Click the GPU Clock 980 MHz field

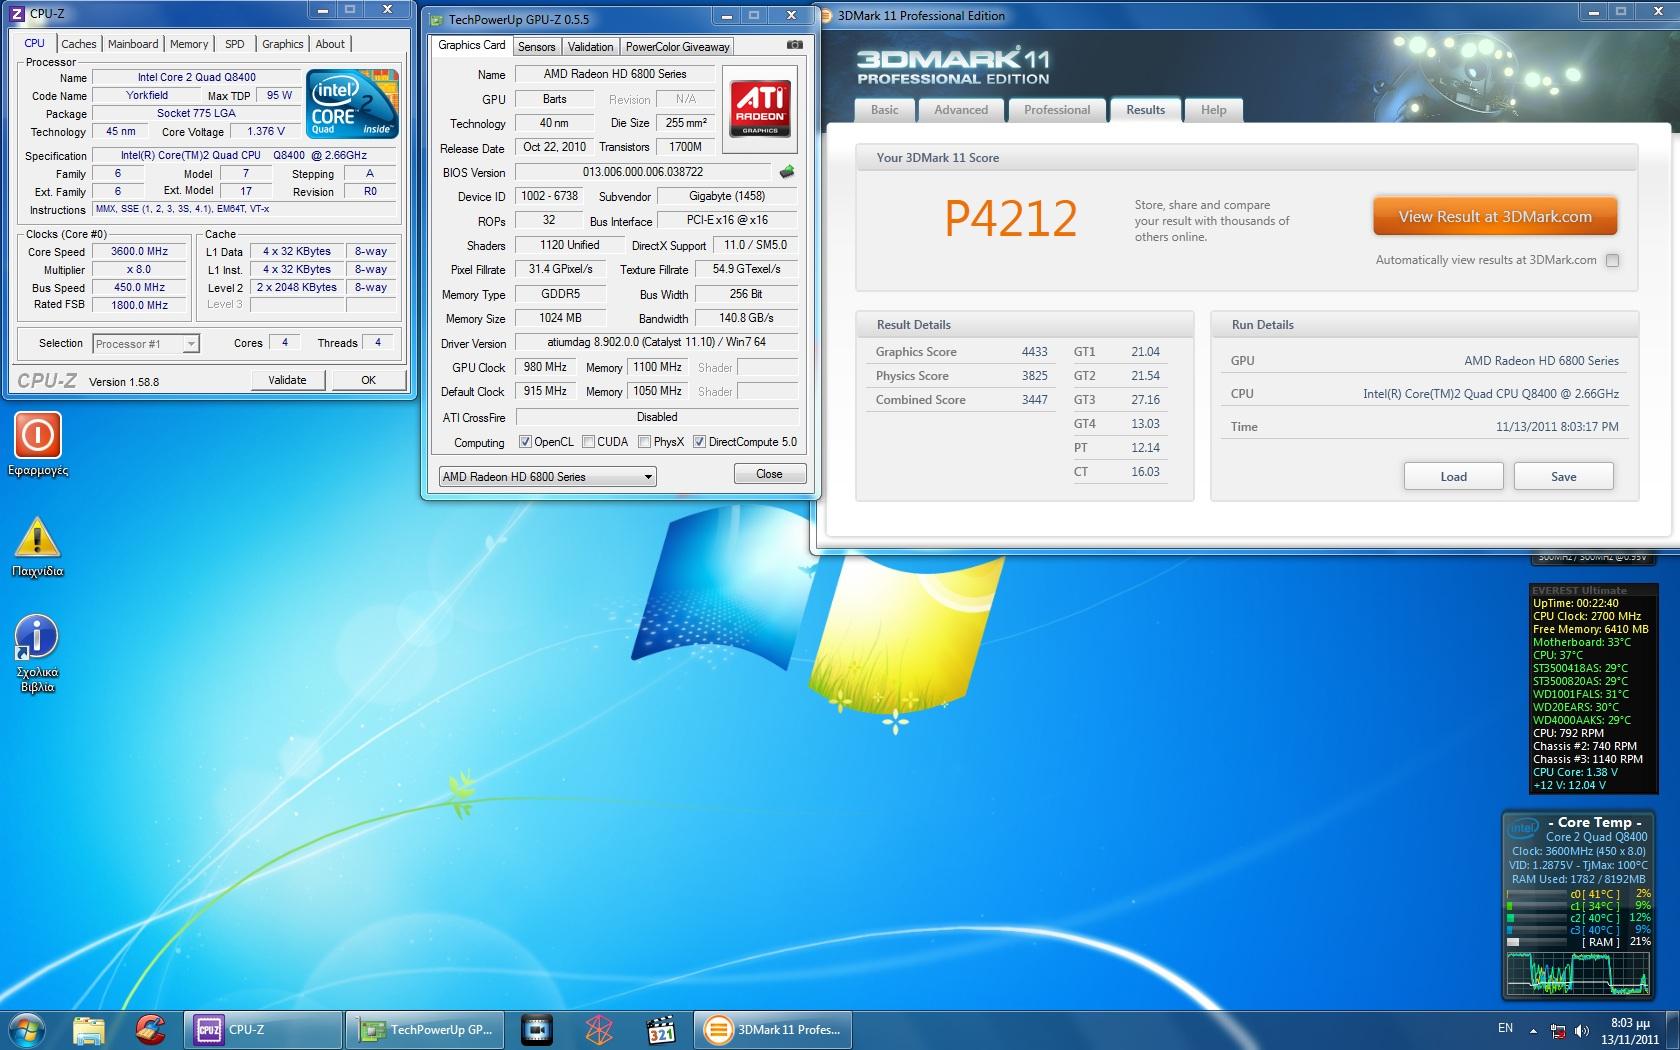tap(546, 367)
